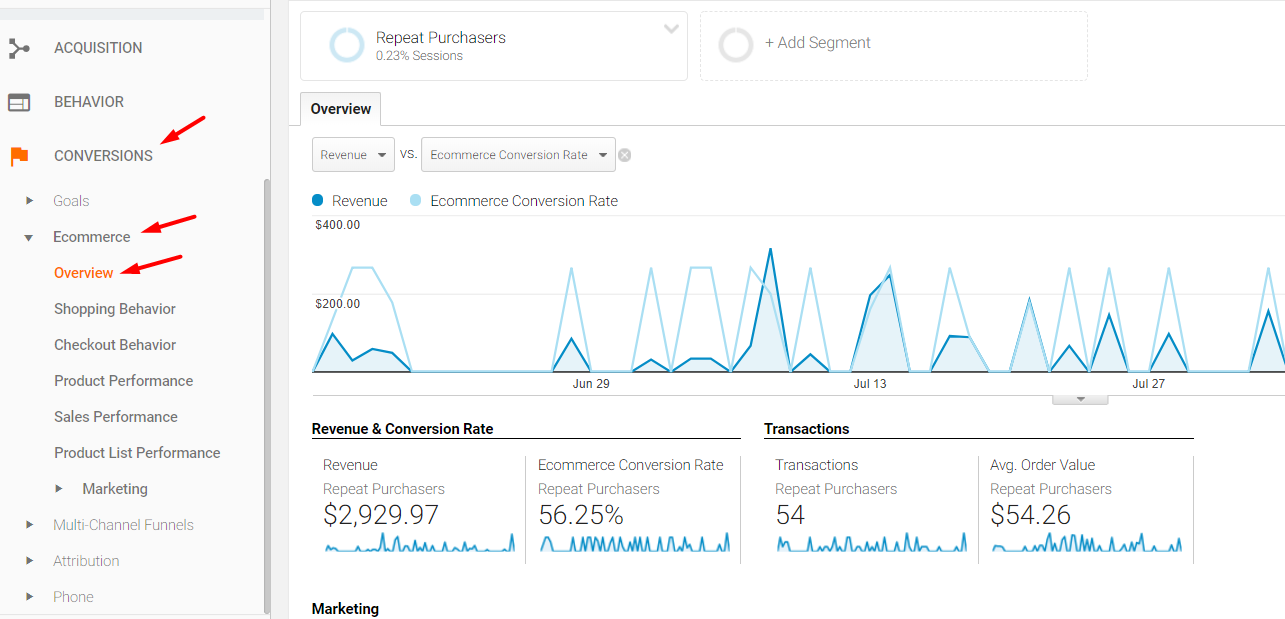The width and height of the screenshot is (1285, 619).
Task: Click the 56.25% conversion rate value
Action: tap(581, 516)
